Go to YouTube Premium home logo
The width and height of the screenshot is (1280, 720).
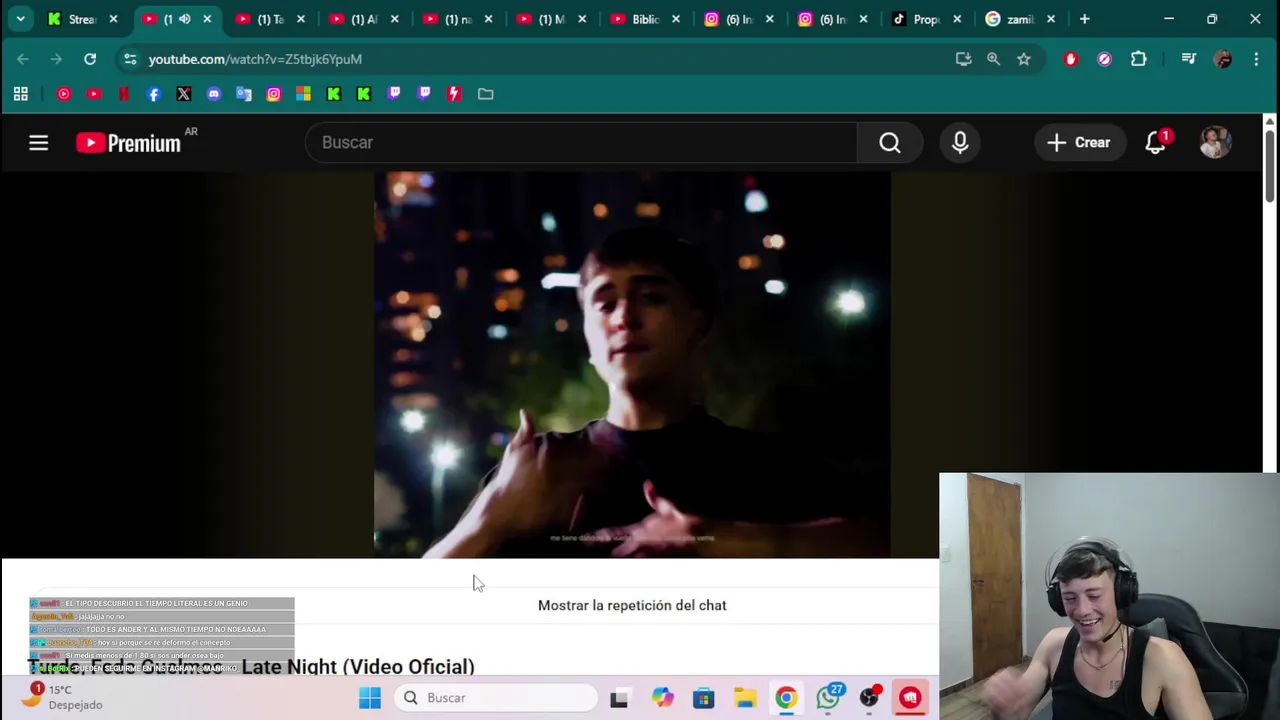click(129, 143)
